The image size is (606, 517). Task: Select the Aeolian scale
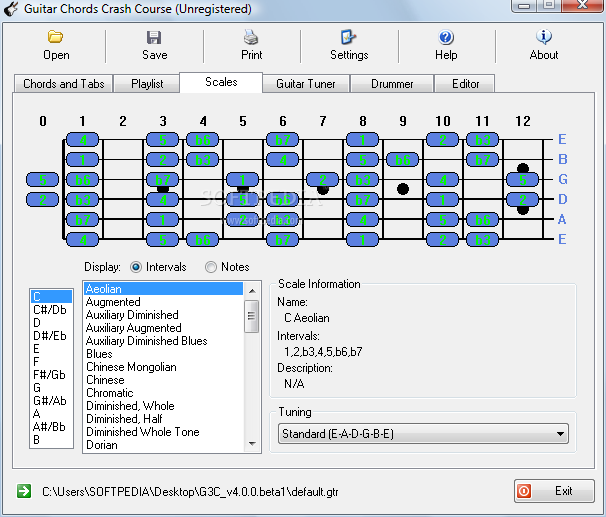point(163,289)
